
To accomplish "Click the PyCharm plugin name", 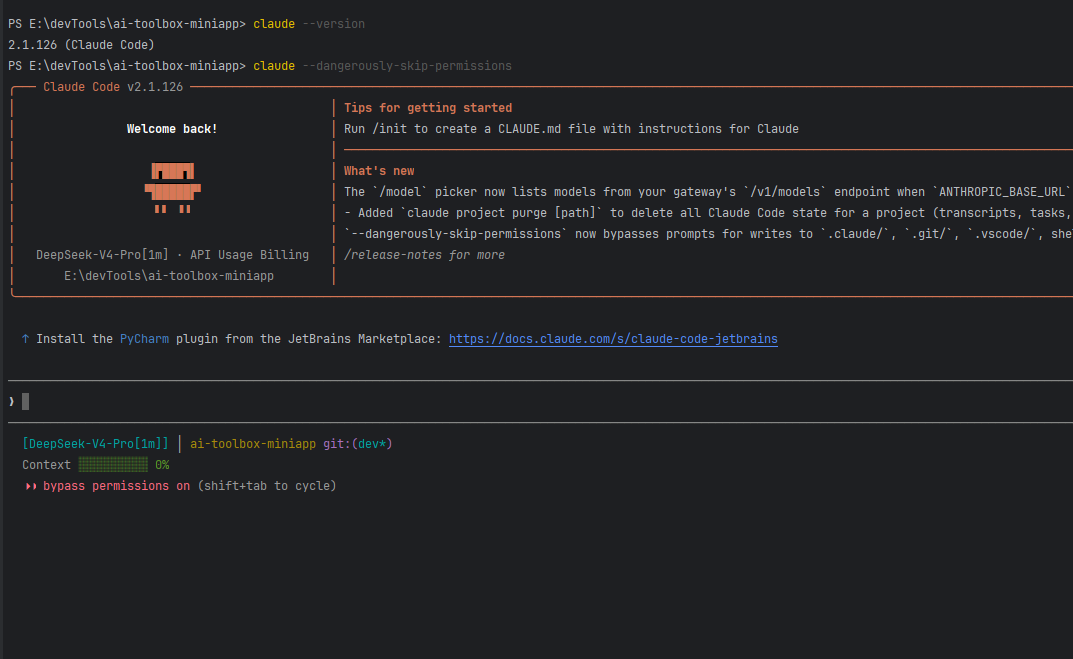I will [144, 339].
